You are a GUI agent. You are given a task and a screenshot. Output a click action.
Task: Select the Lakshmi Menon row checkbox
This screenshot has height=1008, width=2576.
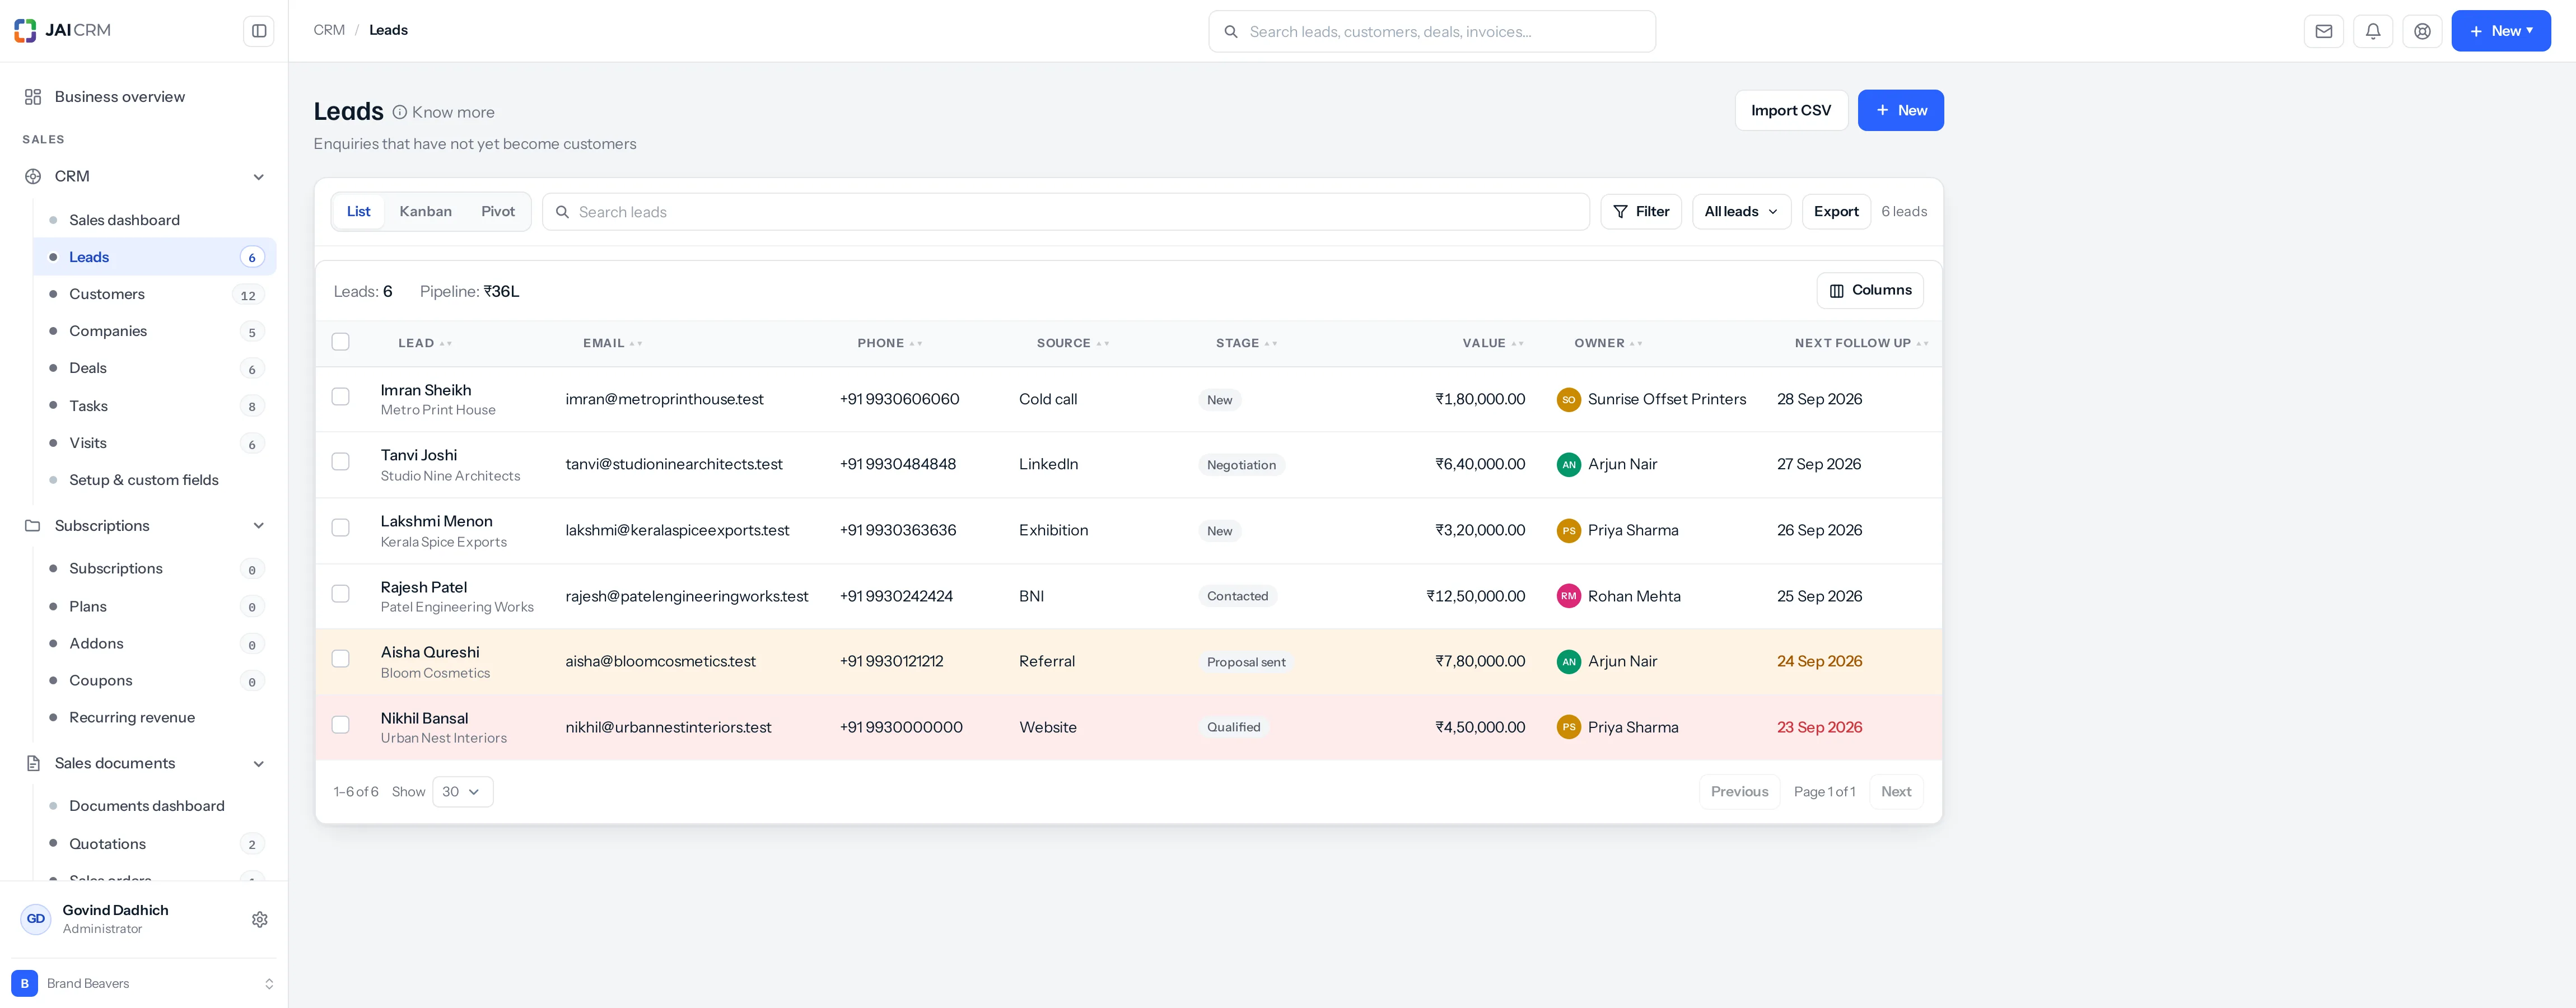coord(341,528)
